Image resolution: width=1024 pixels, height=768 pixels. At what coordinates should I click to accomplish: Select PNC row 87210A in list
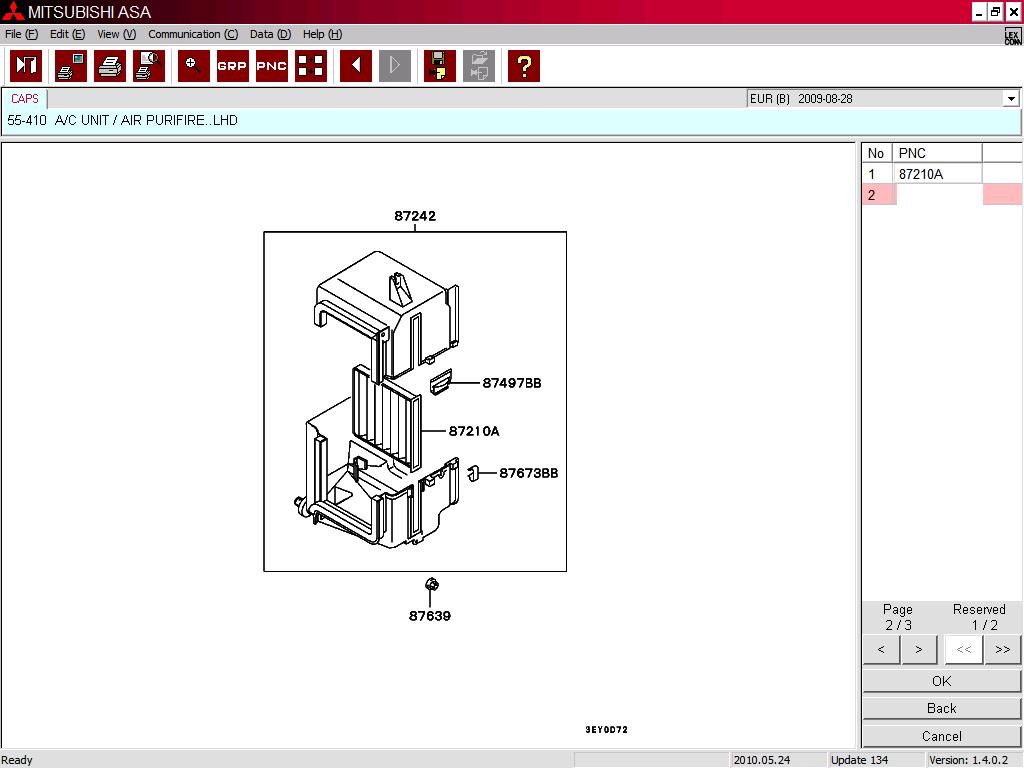pyautogui.click(x=921, y=174)
